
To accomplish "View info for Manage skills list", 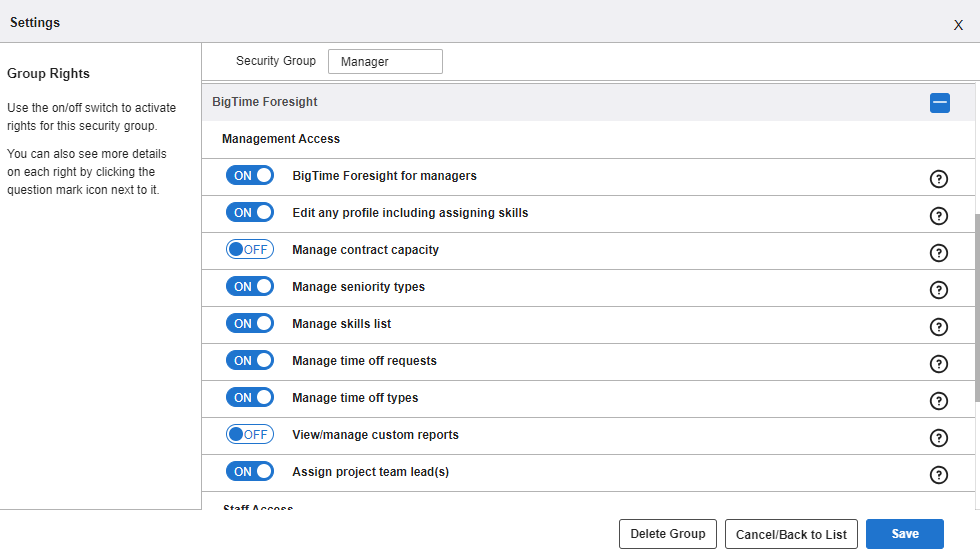I will tap(938, 327).
